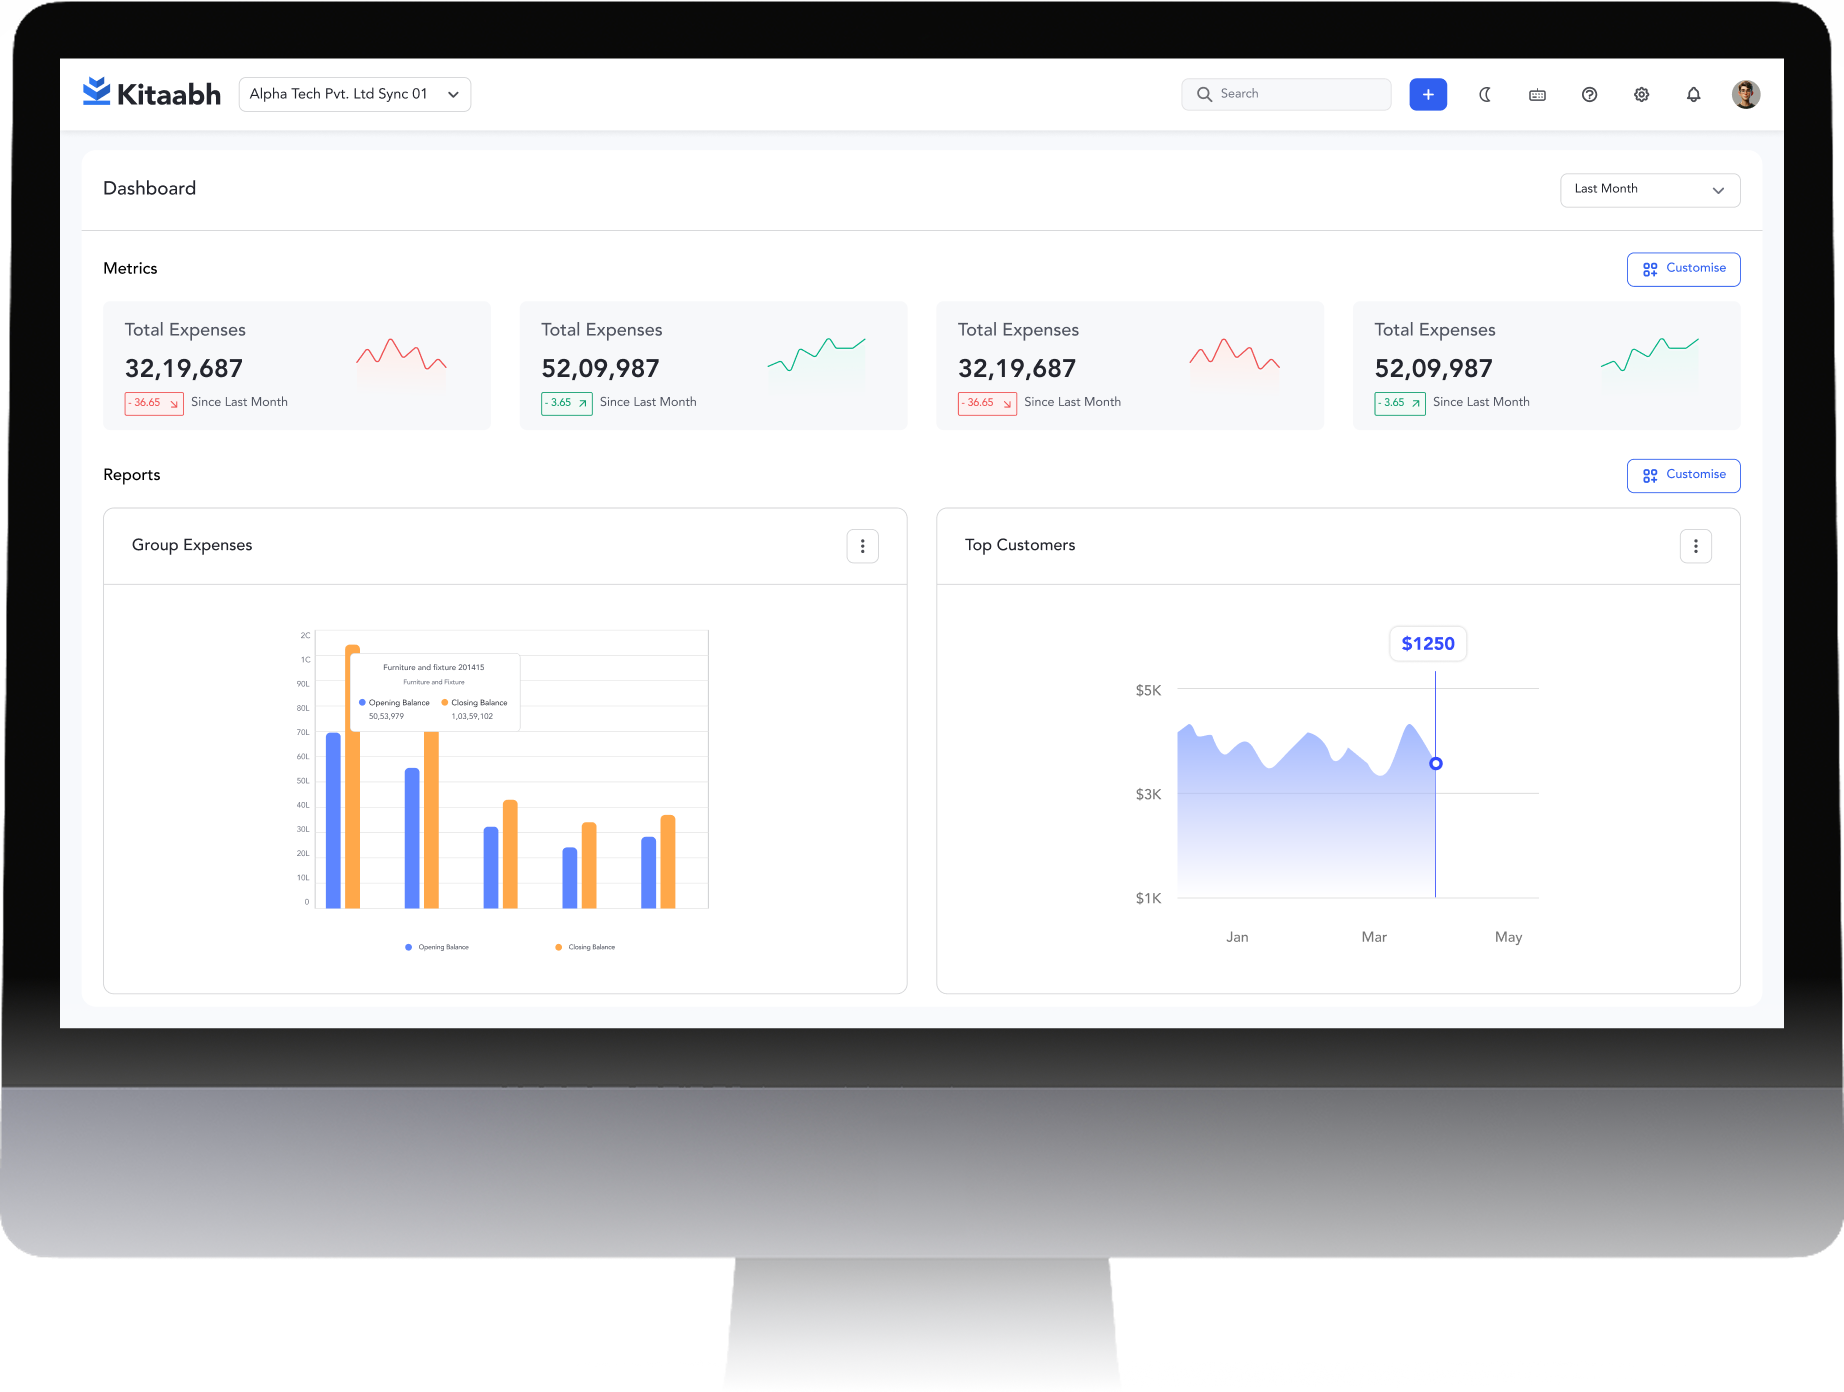Click Customise button in Metrics section
The width and height of the screenshot is (1844, 1392).
coord(1683,269)
